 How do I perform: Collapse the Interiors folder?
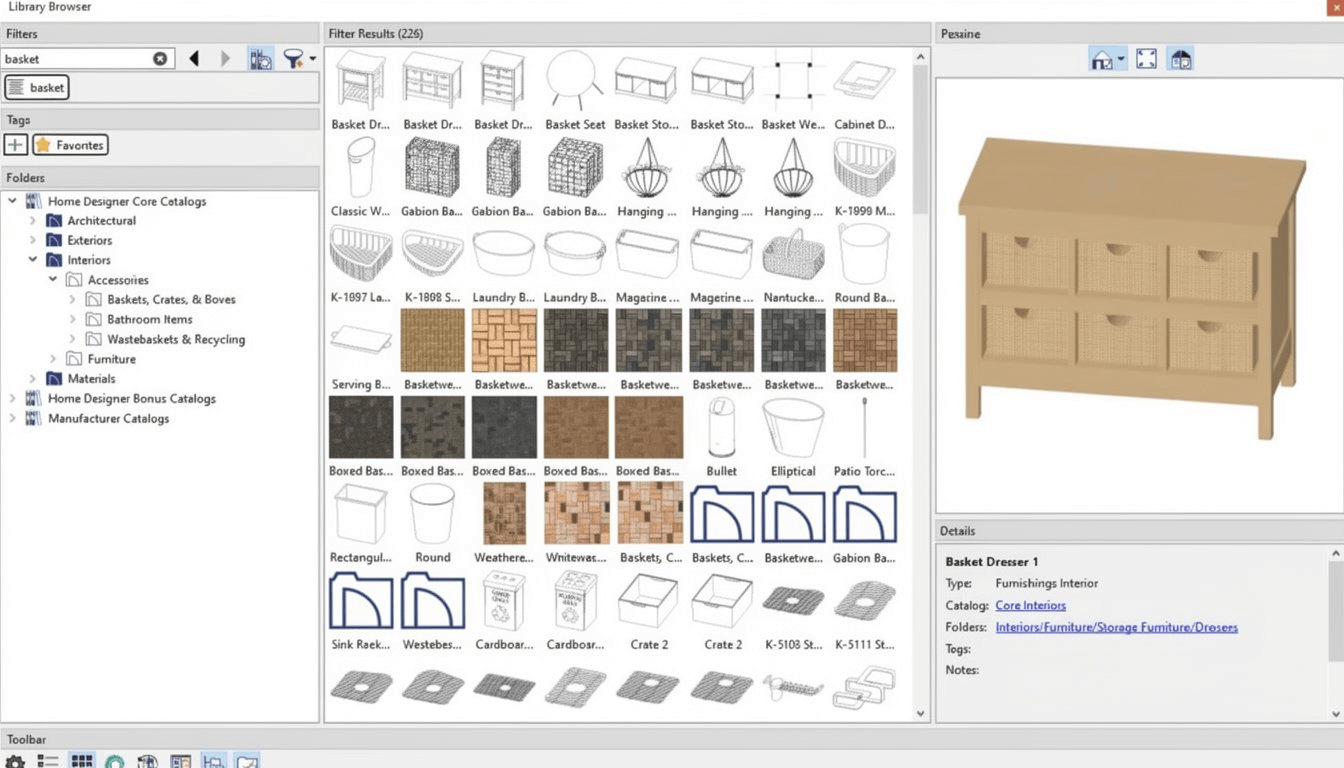(33, 260)
